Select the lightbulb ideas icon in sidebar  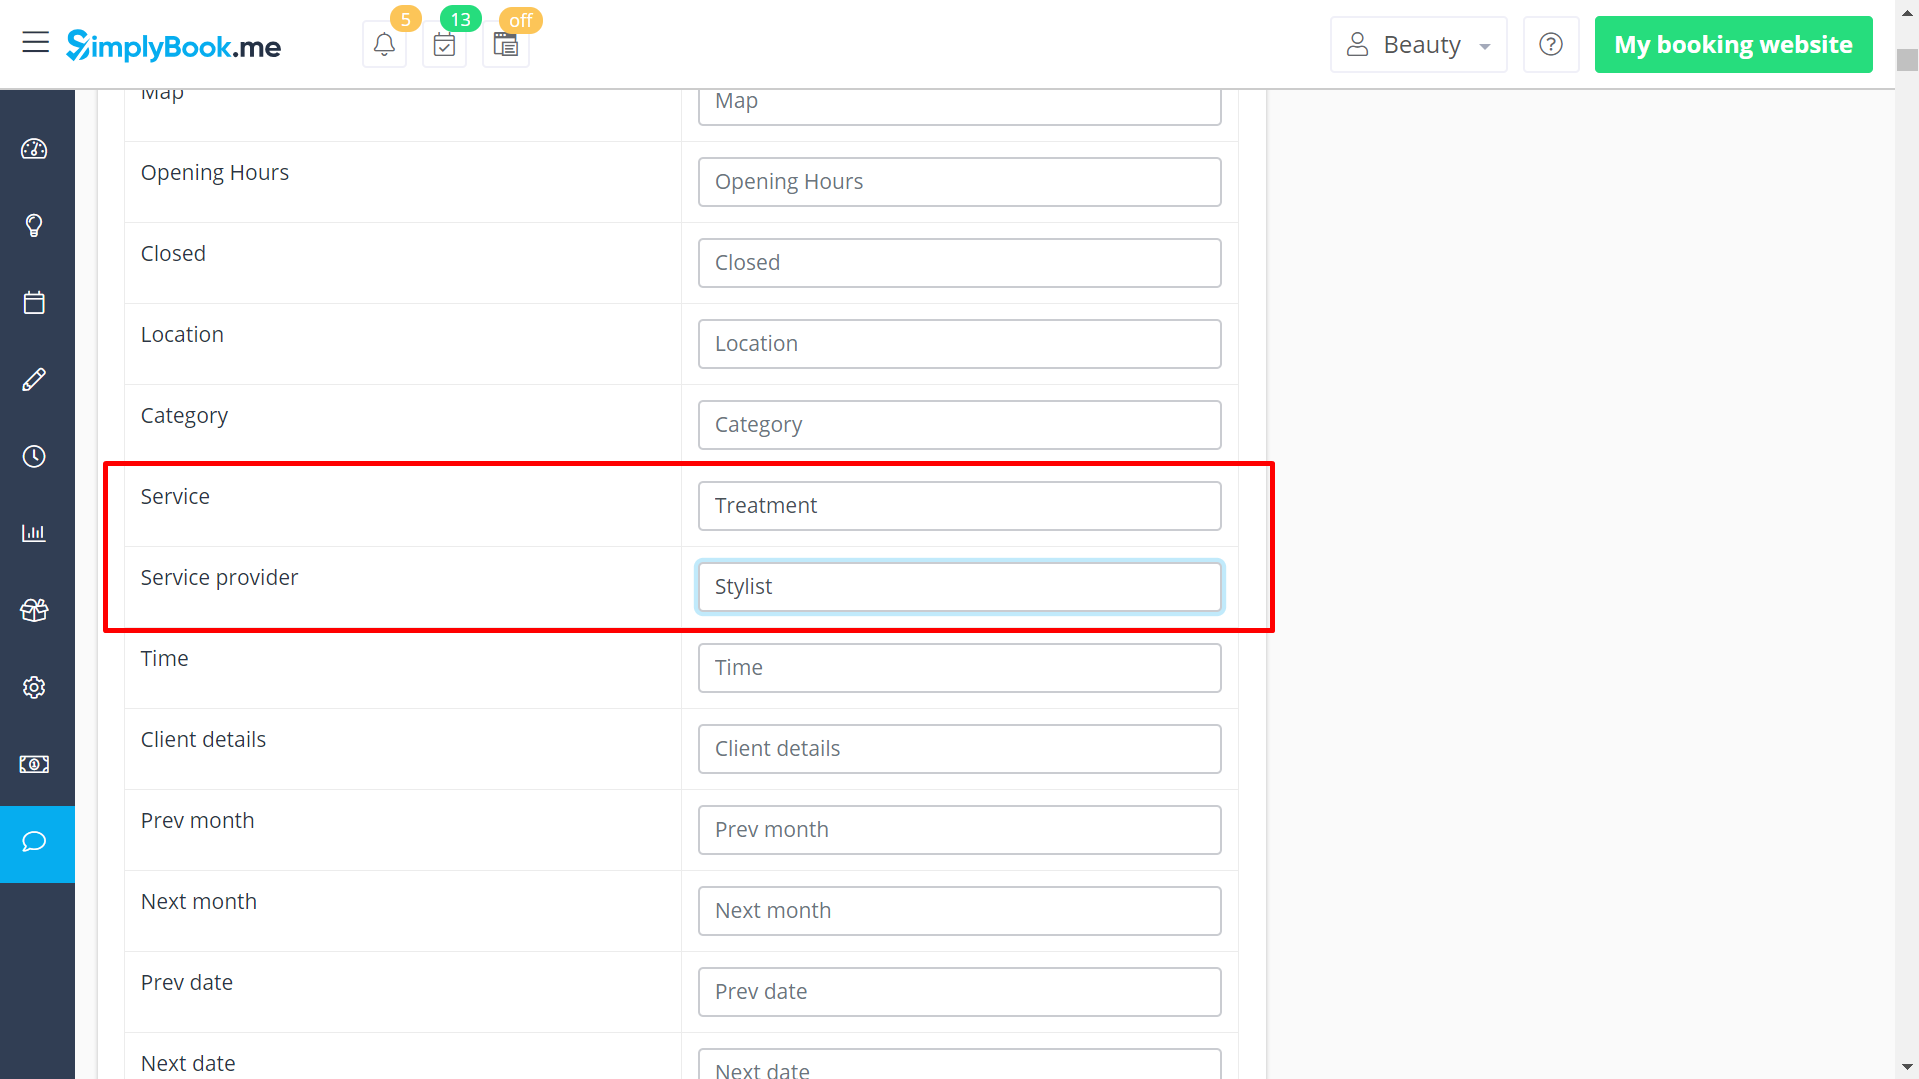coord(34,225)
